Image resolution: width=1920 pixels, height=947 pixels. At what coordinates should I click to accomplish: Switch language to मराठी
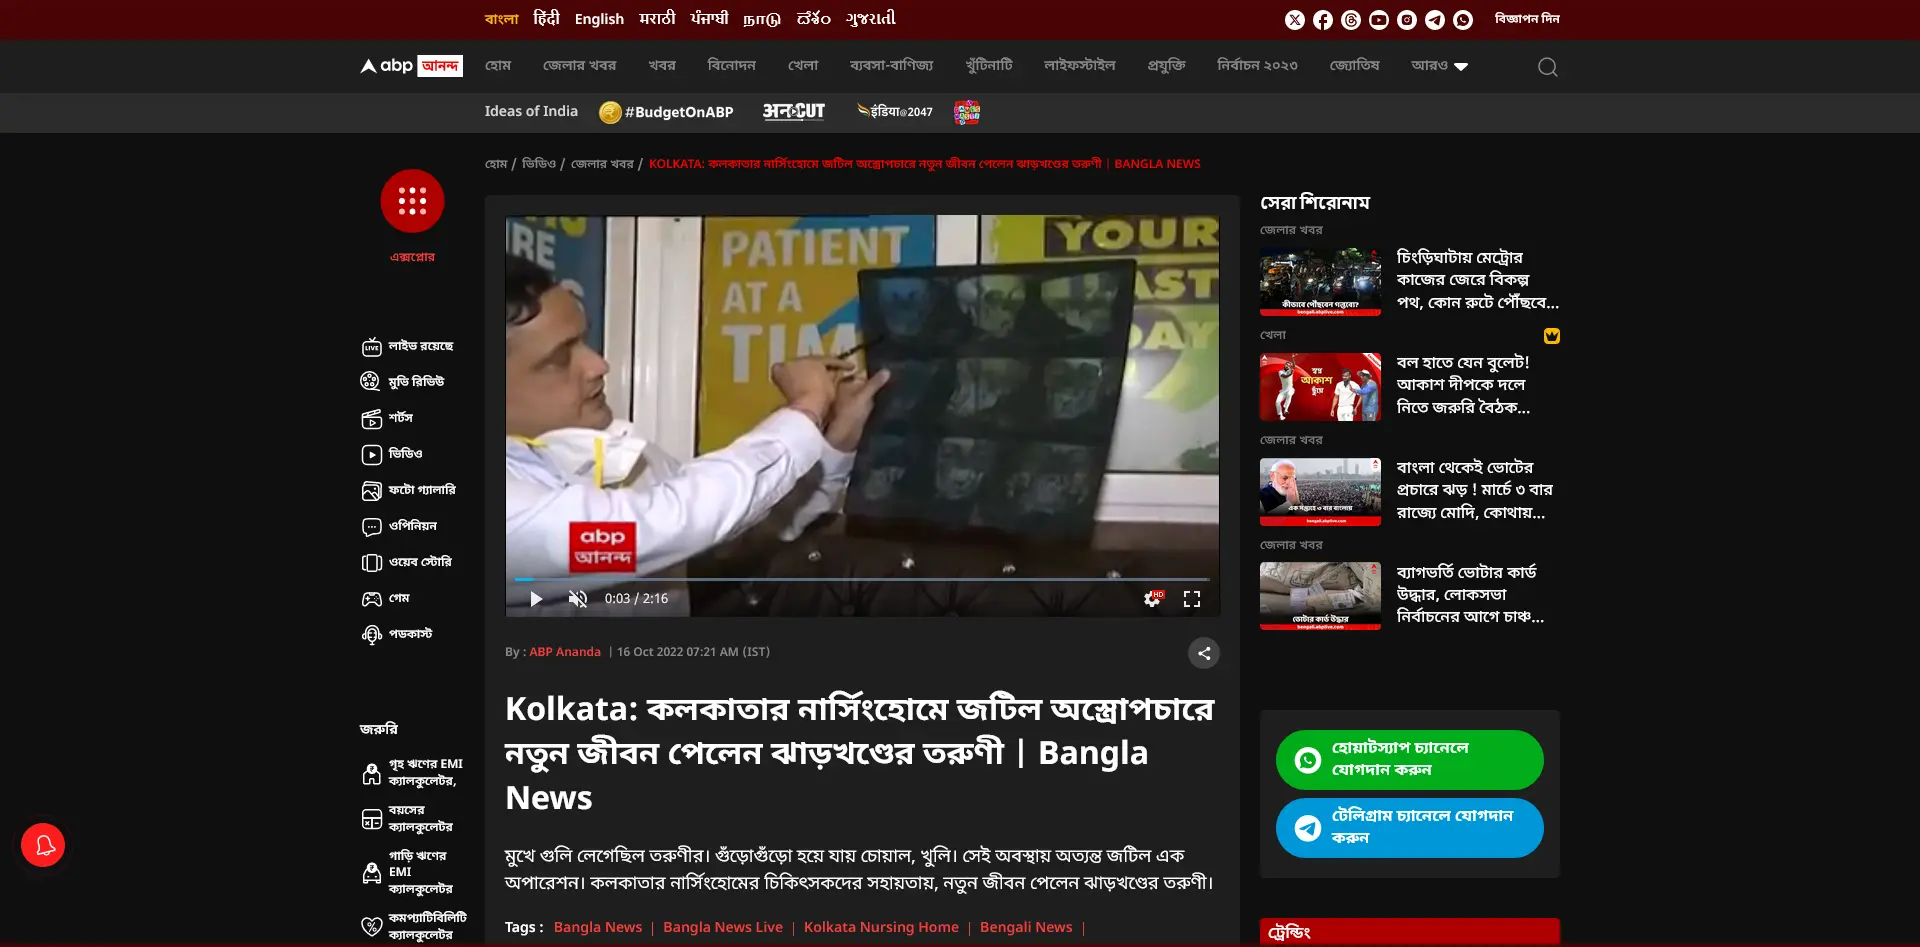click(x=657, y=18)
